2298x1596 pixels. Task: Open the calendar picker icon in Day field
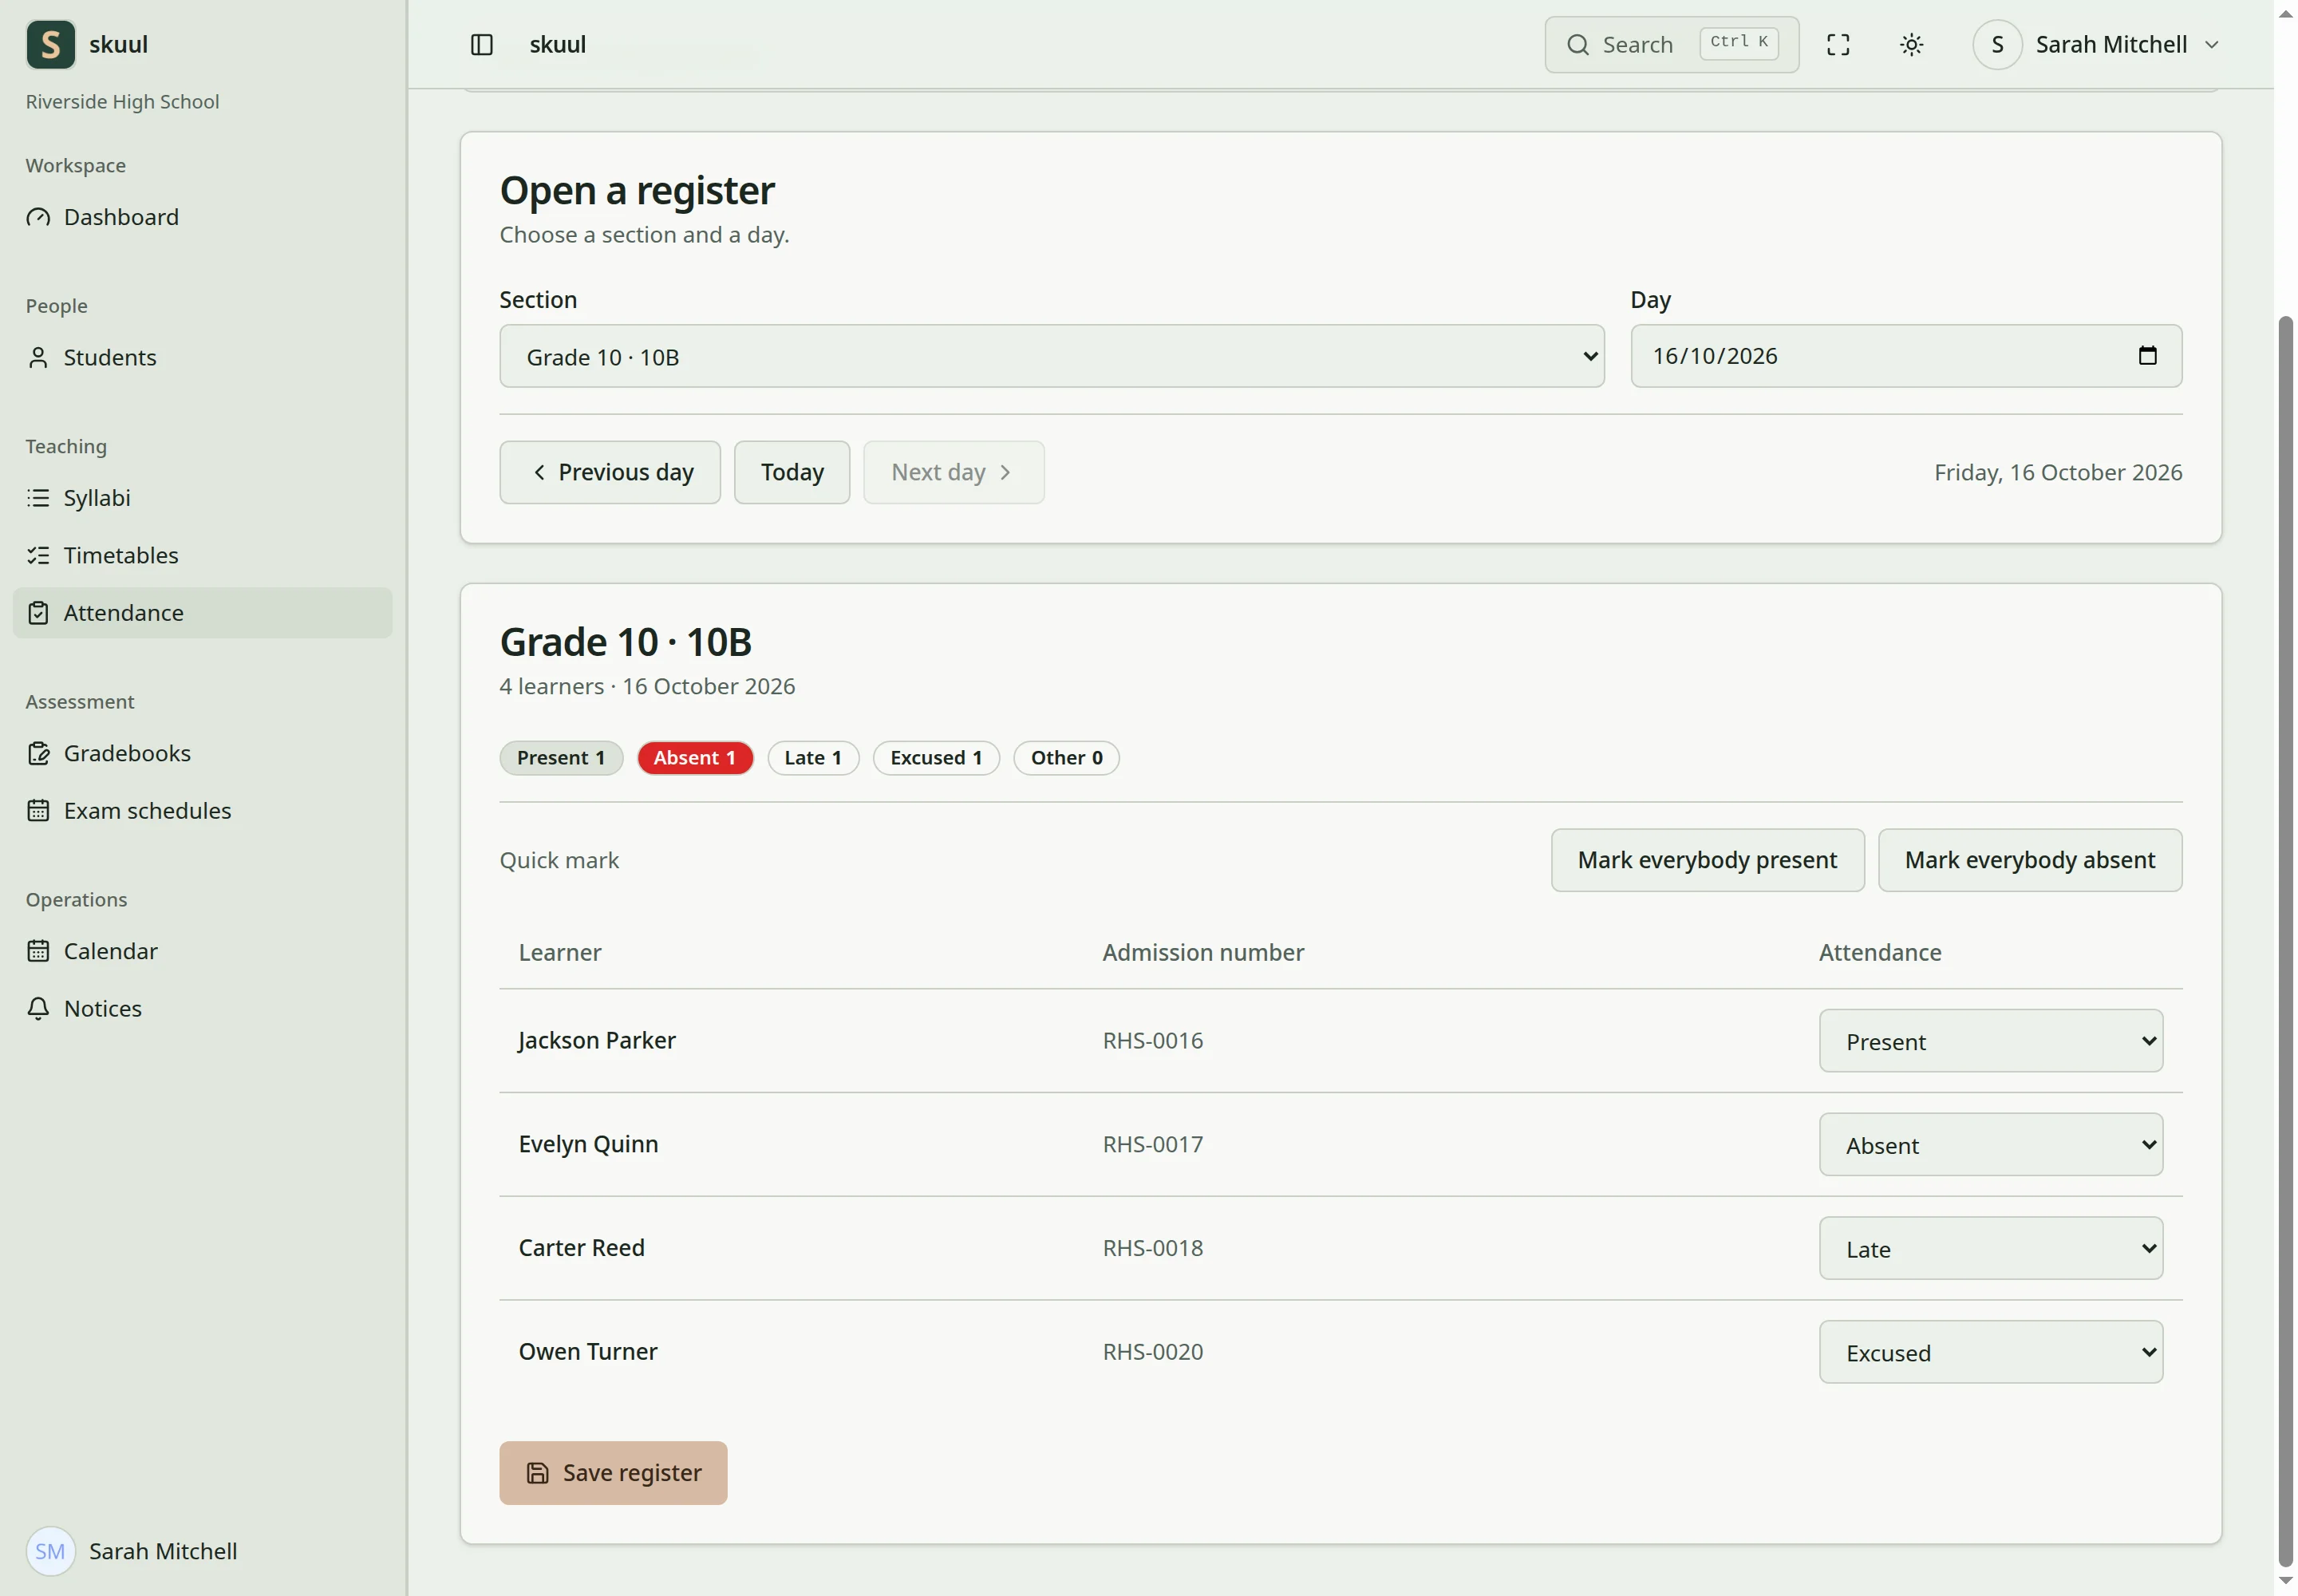[x=2147, y=355]
